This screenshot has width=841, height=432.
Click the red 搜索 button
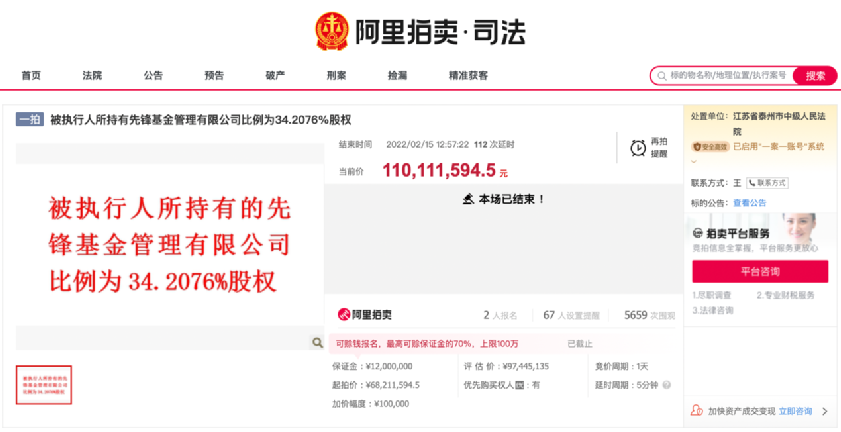click(x=815, y=76)
